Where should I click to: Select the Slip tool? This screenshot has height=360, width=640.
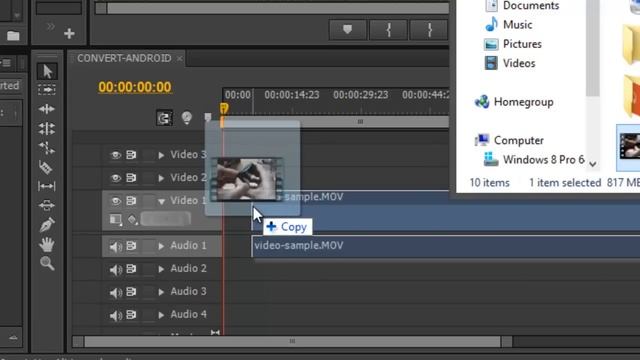pyautogui.click(x=47, y=186)
